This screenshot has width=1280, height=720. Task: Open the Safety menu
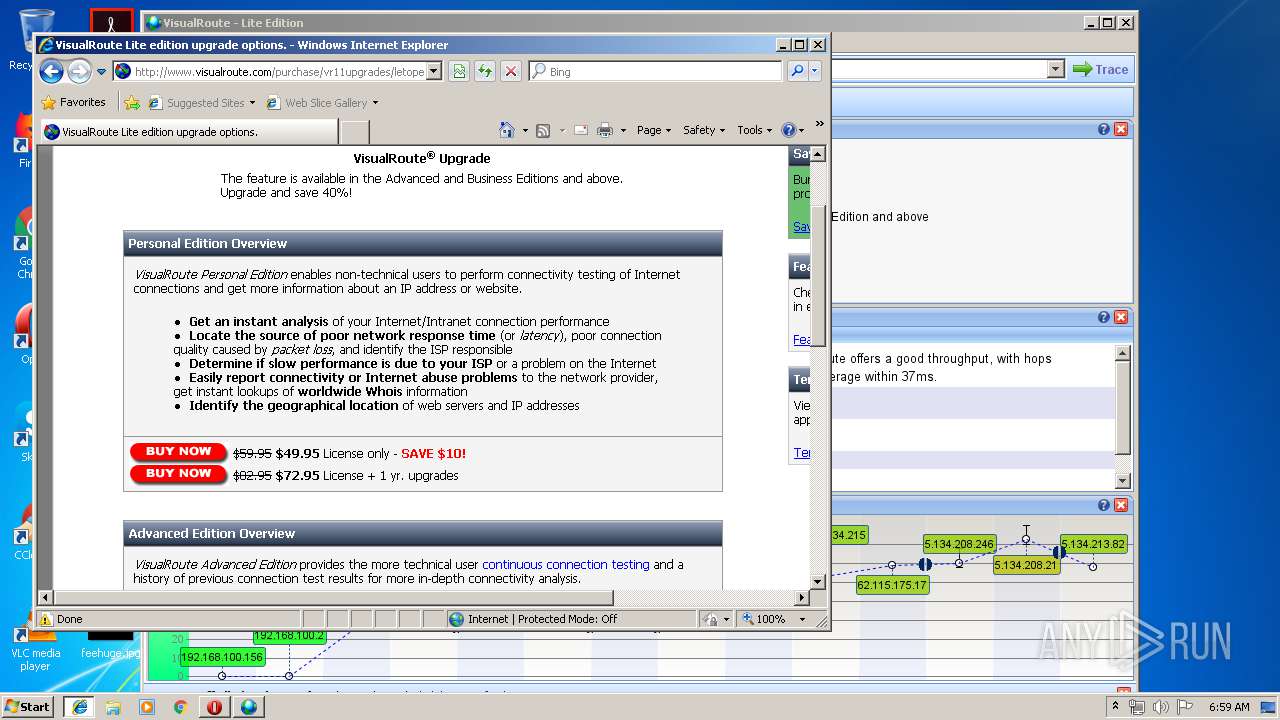(x=705, y=130)
